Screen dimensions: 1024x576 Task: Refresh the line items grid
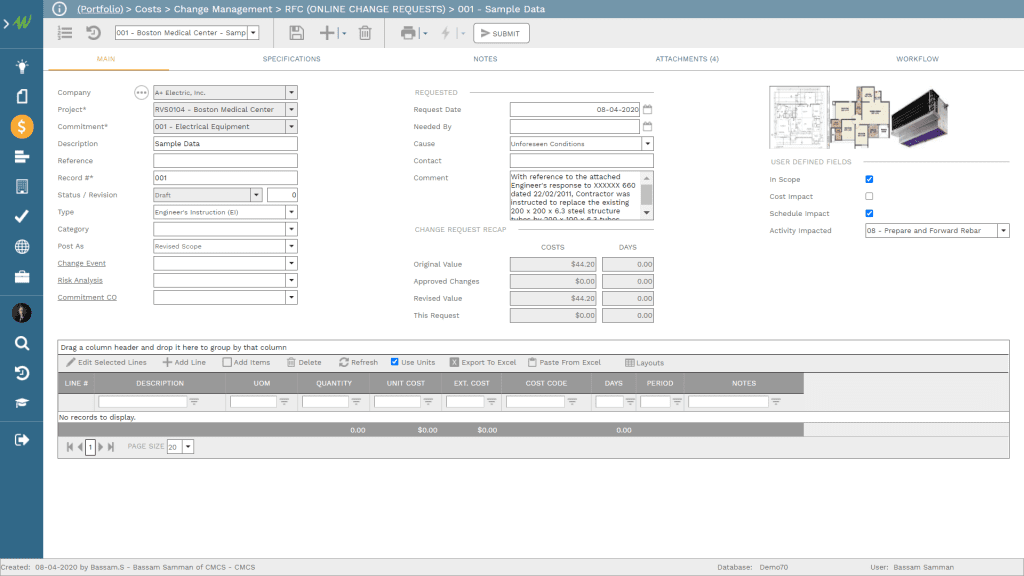tap(358, 362)
